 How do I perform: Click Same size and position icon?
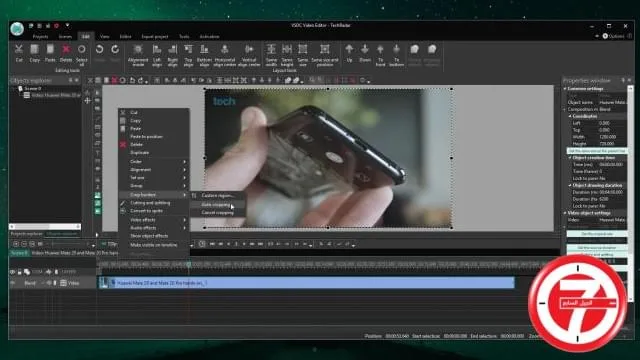(324, 50)
